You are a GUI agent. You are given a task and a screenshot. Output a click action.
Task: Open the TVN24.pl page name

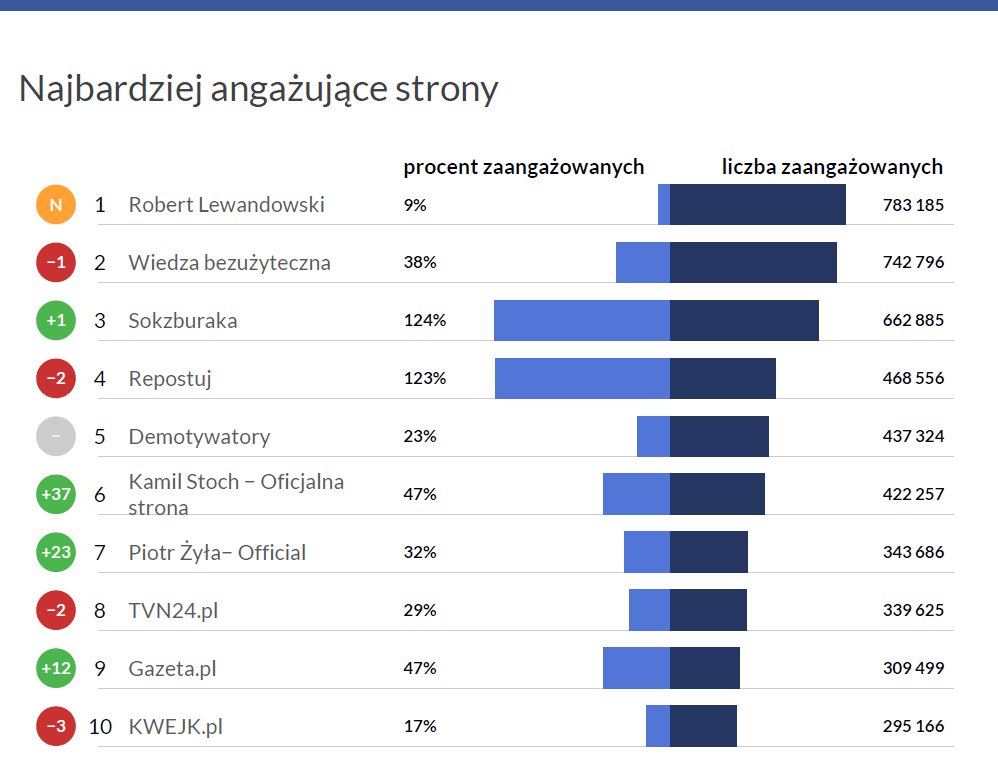point(173,610)
